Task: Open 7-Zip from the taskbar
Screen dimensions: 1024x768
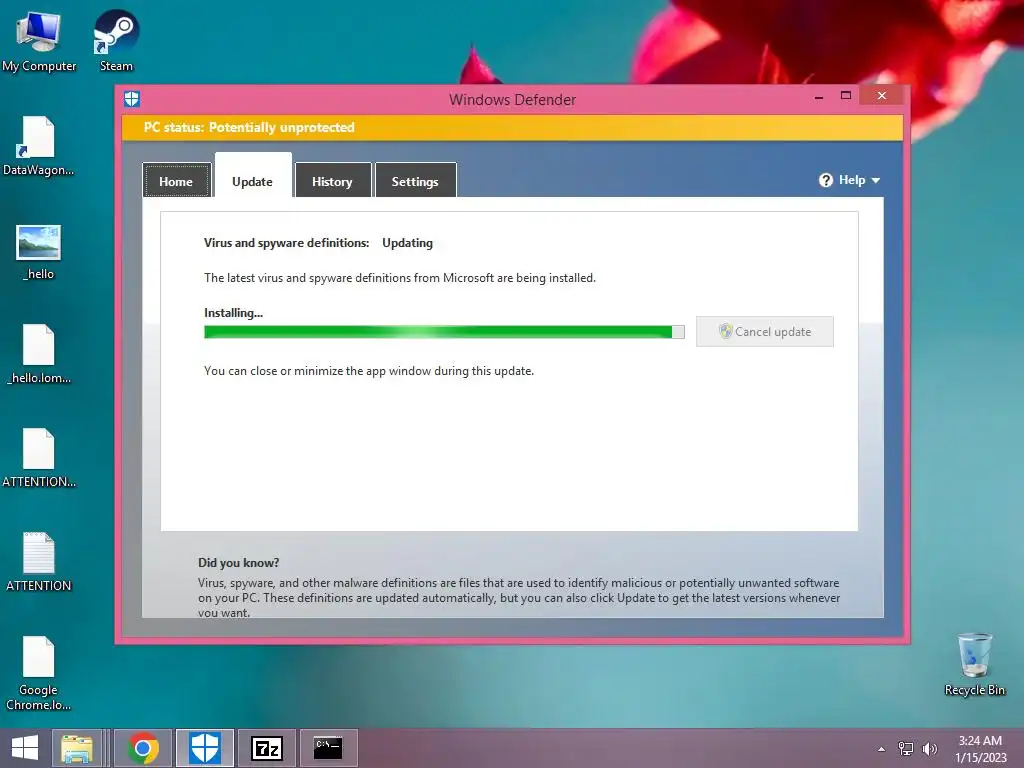Action: 266,748
